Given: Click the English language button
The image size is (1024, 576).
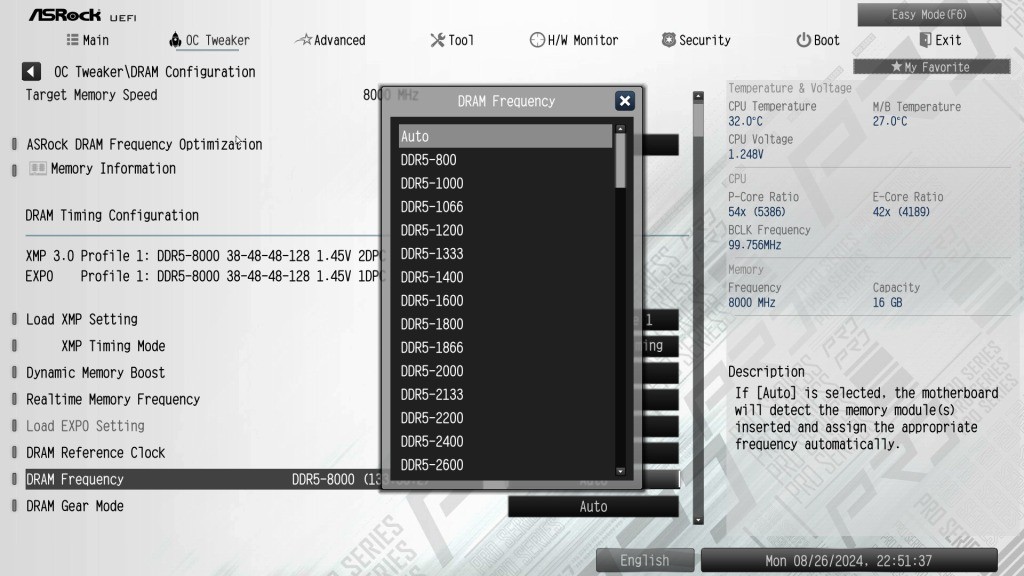Looking at the screenshot, I should pyautogui.click(x=645, y=560).
